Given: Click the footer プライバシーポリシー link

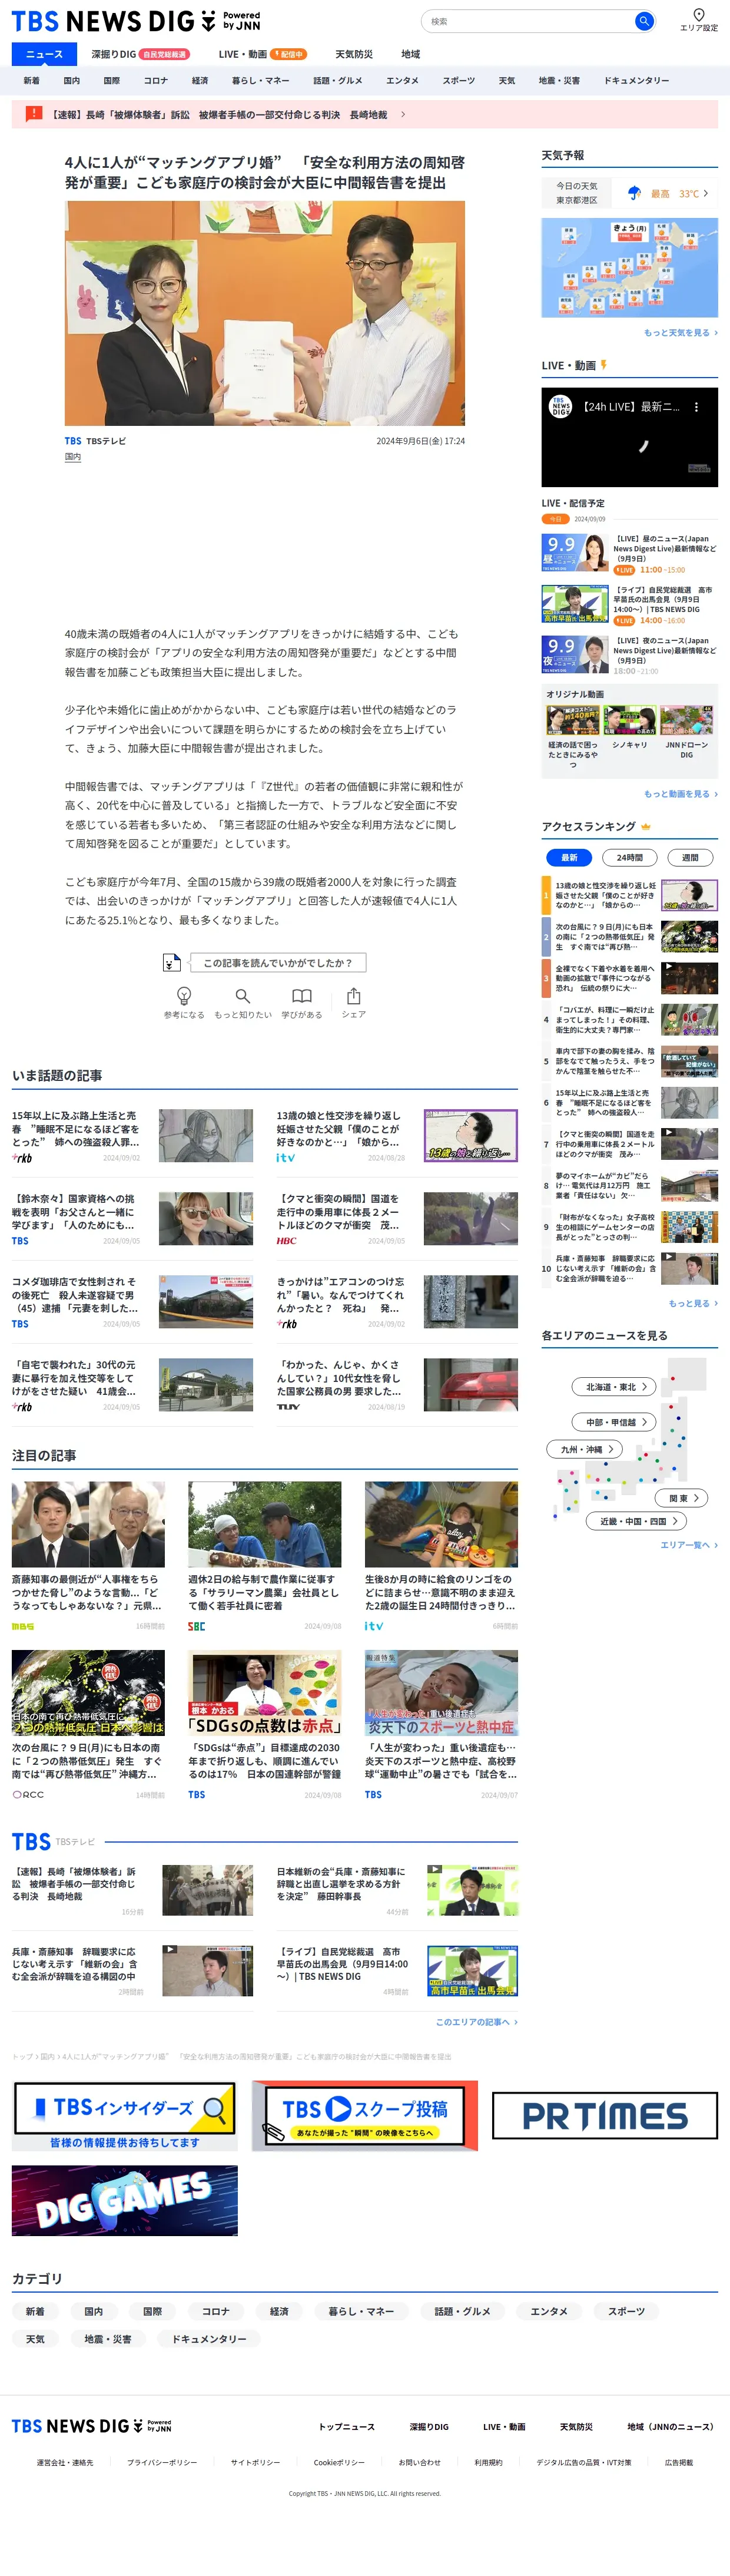Looking at the screenshot, I should coord(162,2462).
